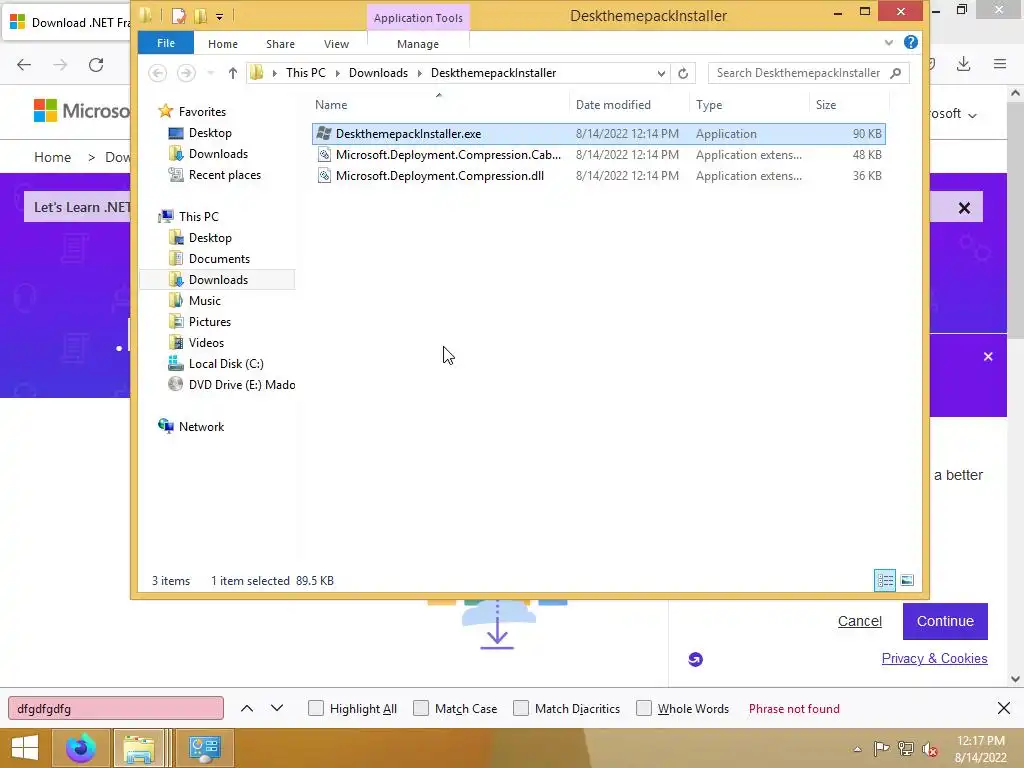Image resolution: width=1024 pixels, height=768 pixels.
Task: Open File Explorer taskbar icon
Action: 139,748
